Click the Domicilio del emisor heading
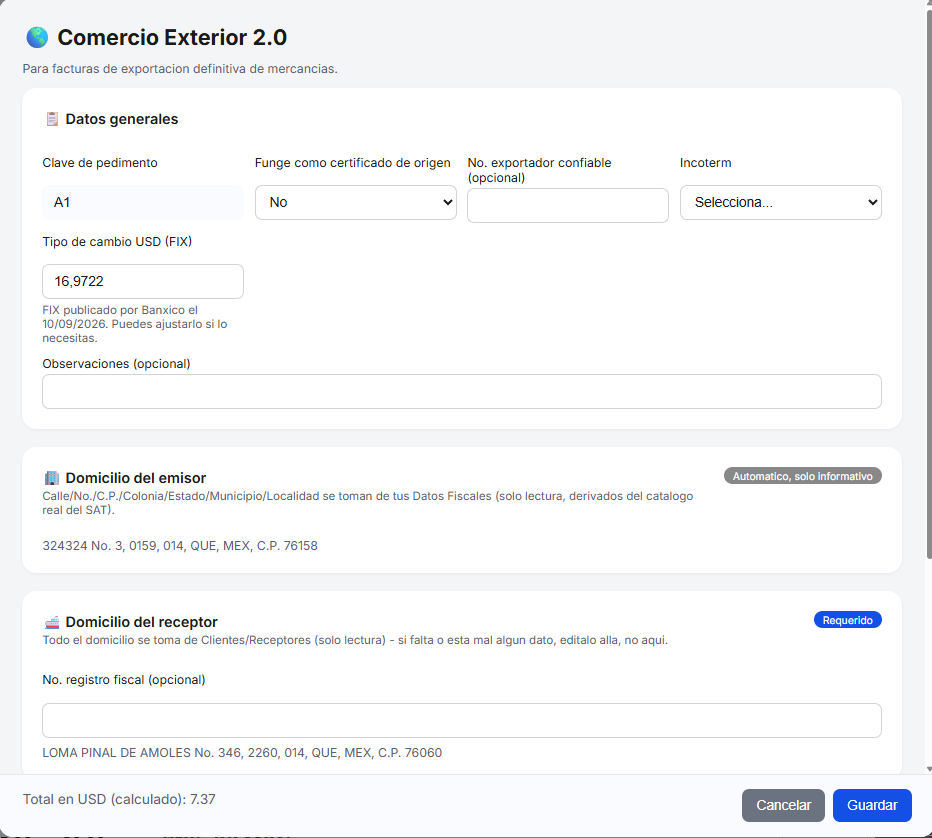 136,478
